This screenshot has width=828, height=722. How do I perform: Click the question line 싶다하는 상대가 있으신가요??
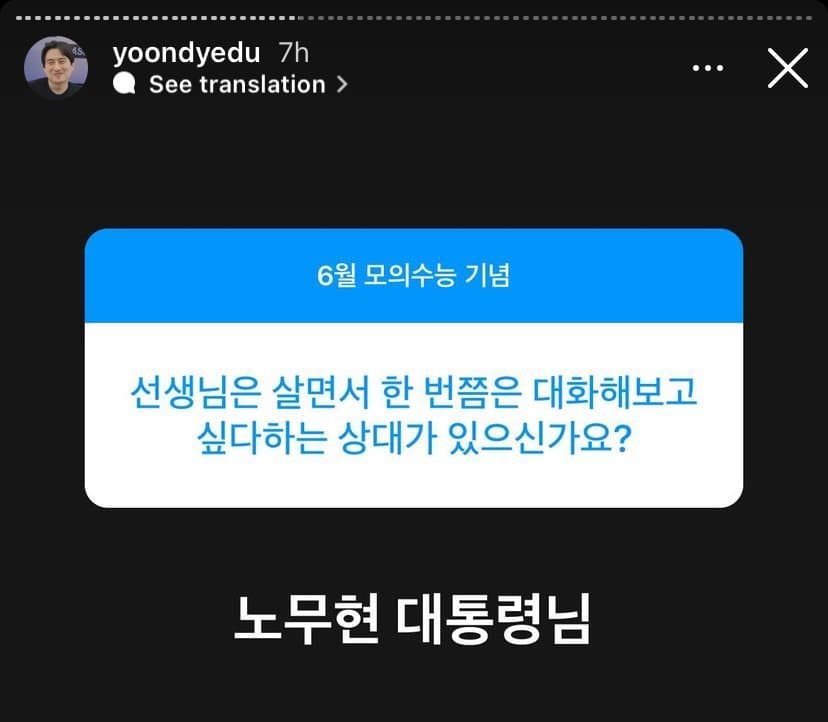413,438
